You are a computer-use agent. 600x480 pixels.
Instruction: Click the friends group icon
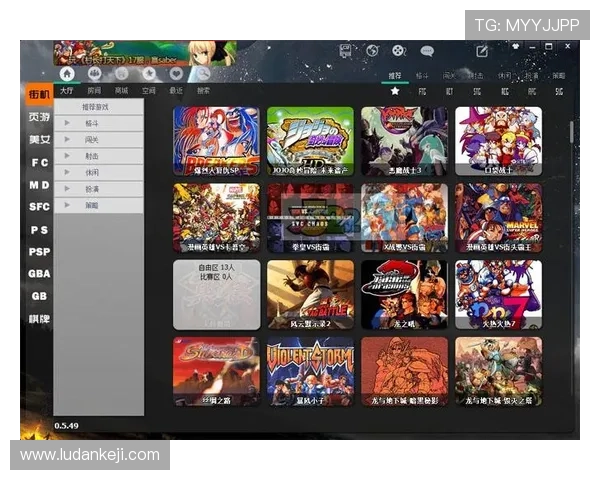coord(95,73)
